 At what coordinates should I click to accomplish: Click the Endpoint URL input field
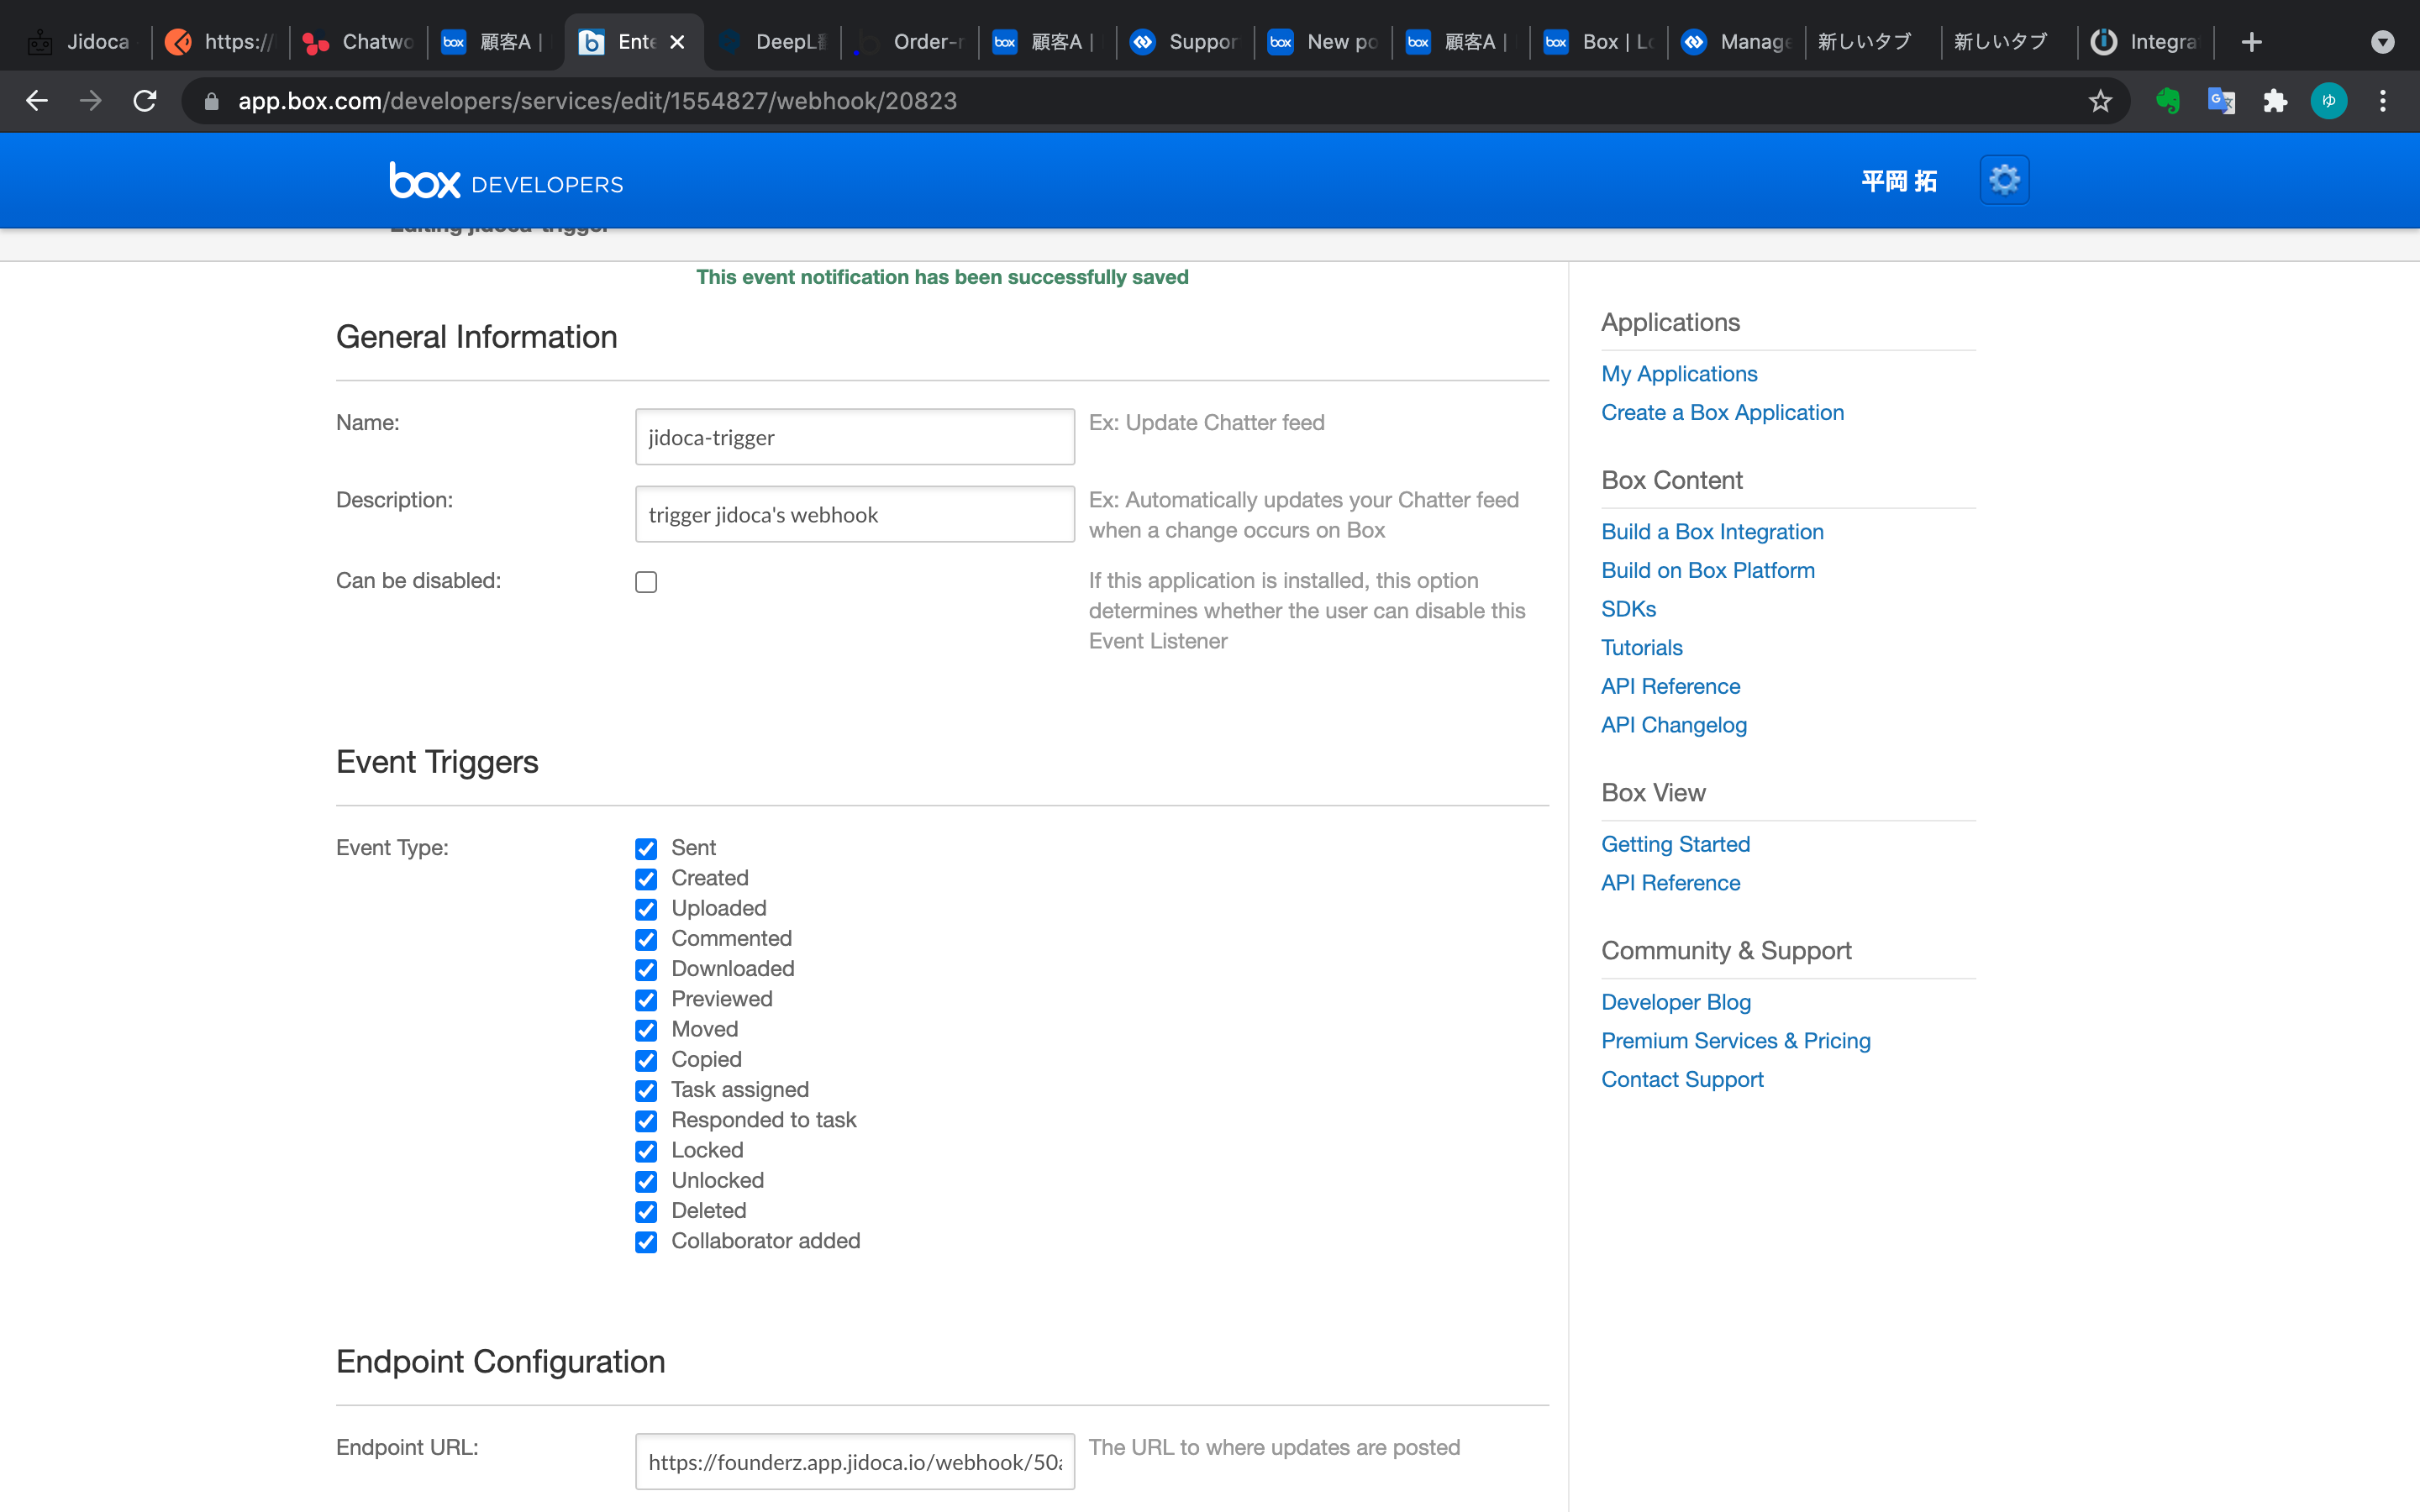coord(855,1462)
